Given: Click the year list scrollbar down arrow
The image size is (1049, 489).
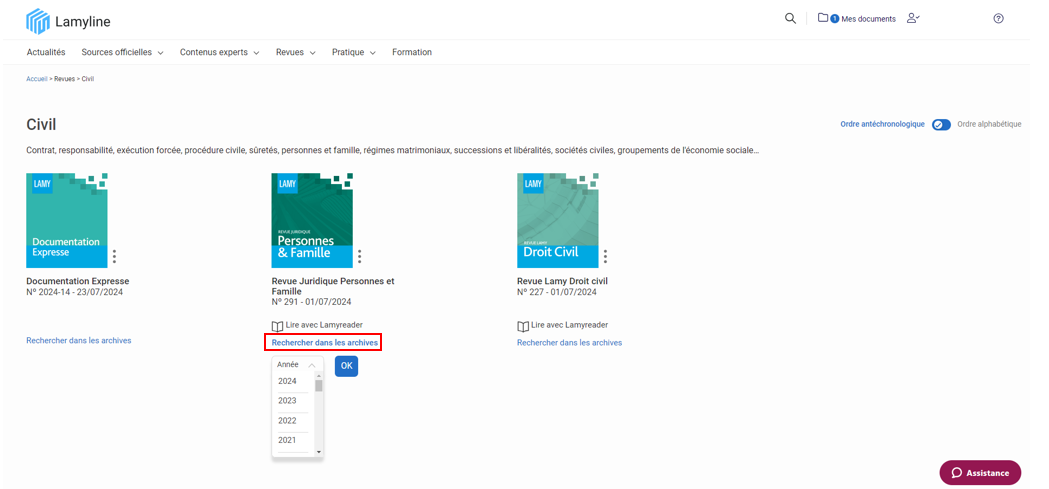Looking at the screenshot, I should [x=319, y=452].
